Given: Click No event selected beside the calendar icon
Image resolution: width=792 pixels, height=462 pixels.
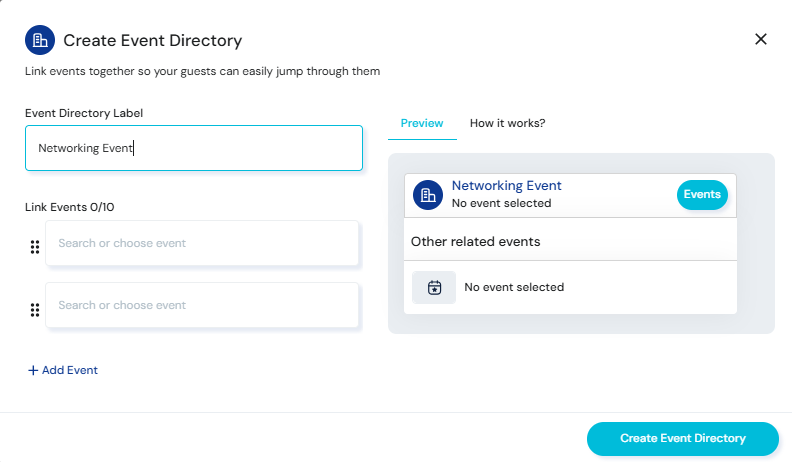Looking at the screenshot, I should coord(514,287).
